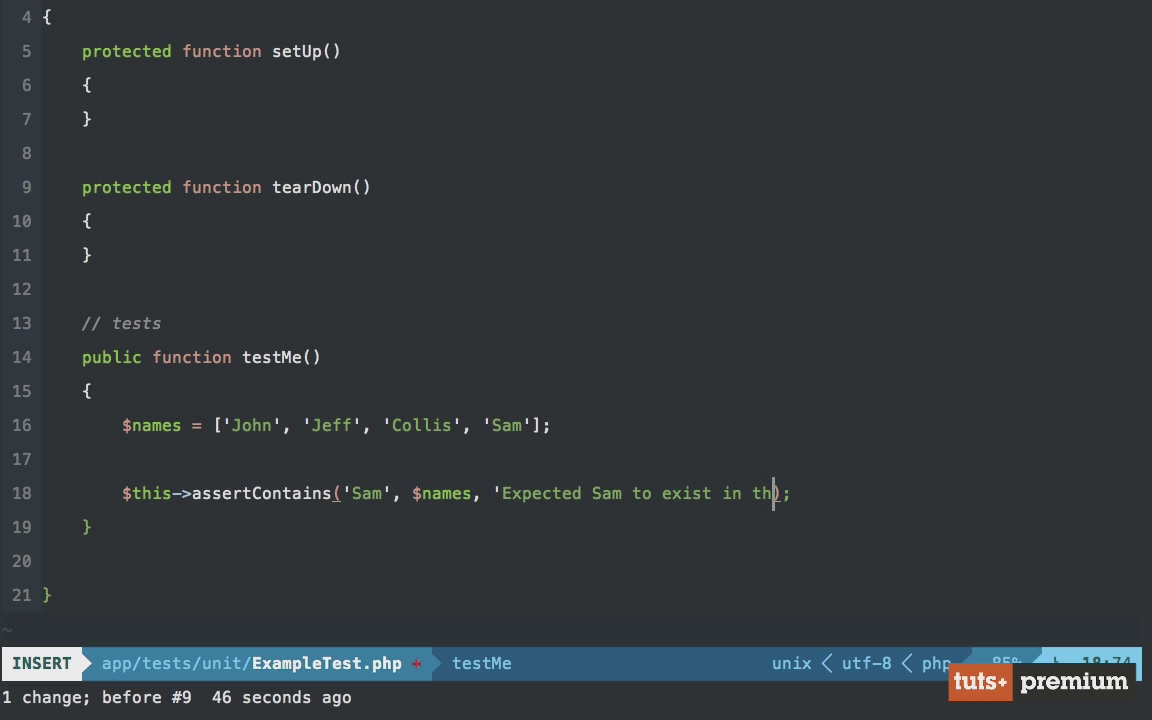
Task: Click line number 5 in the gutter
Action: (x=26, y=51)
